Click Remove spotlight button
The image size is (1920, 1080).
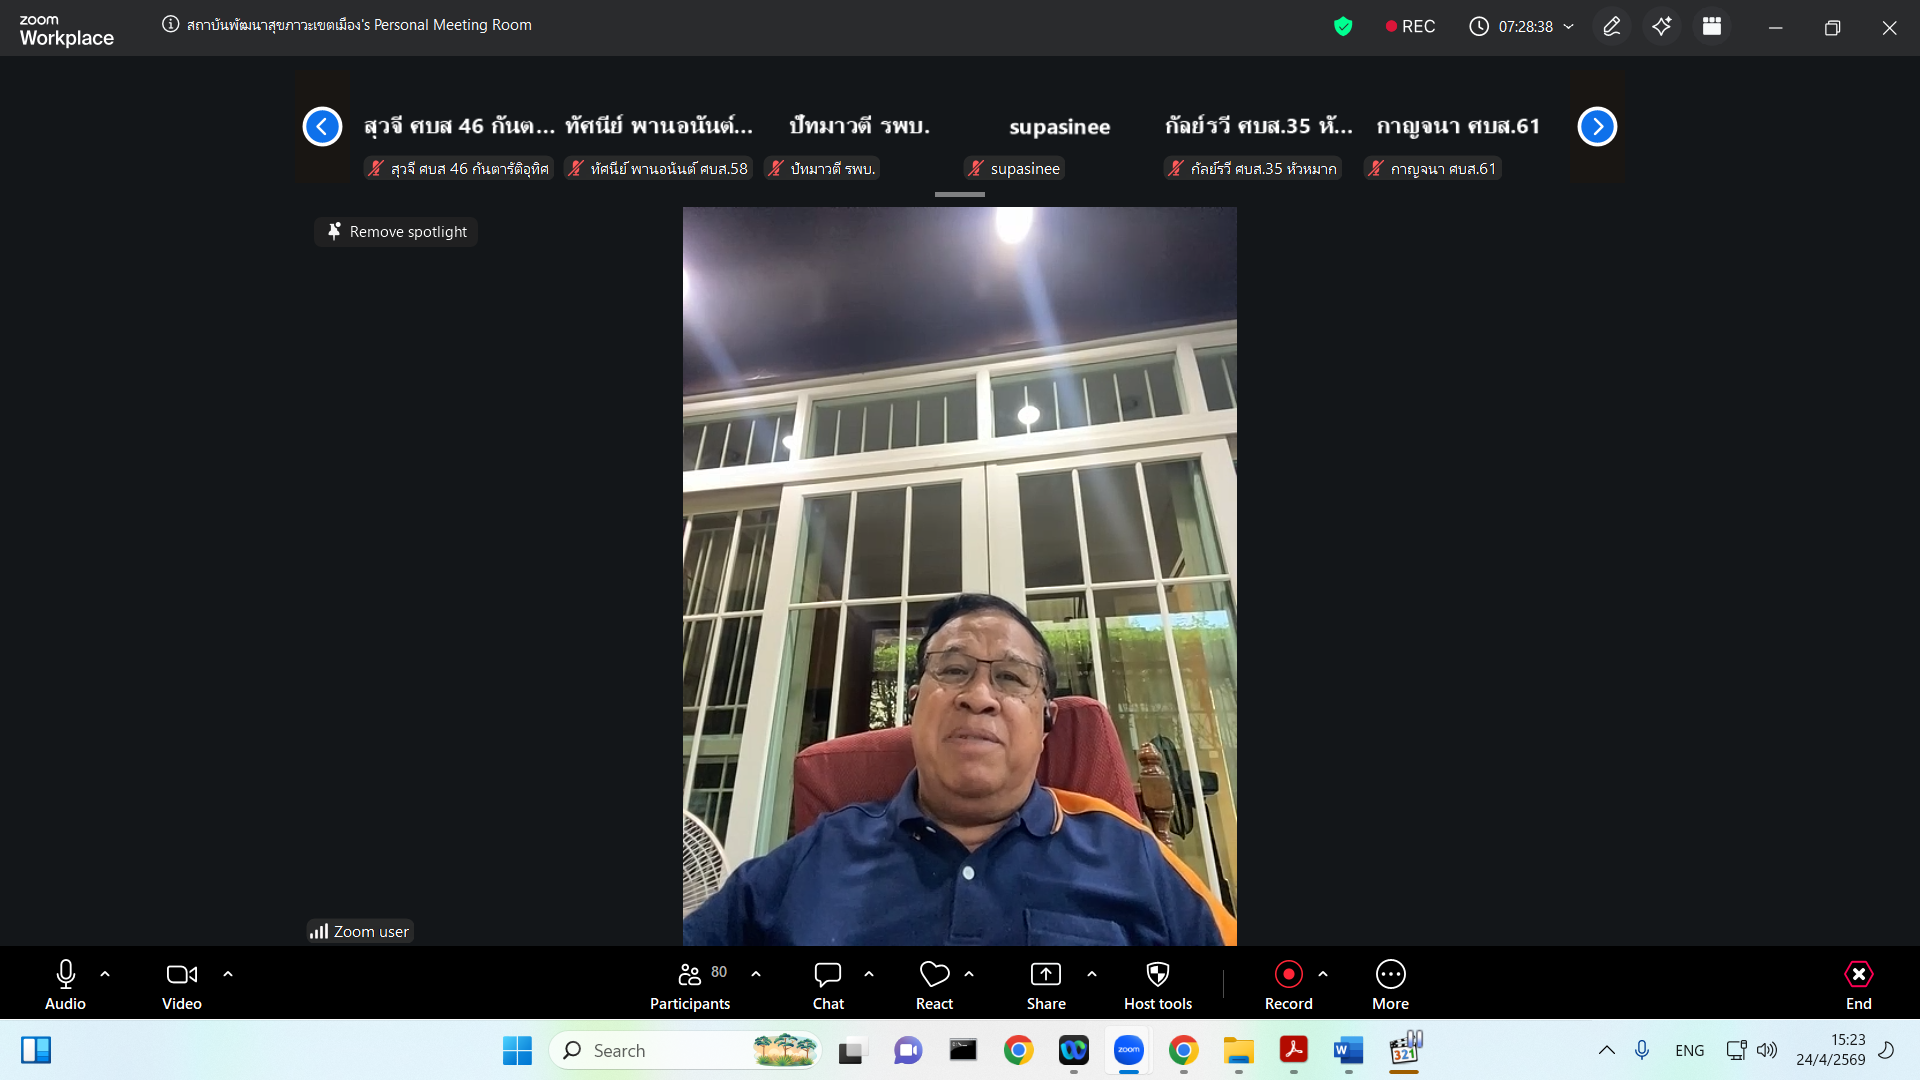pos(396,232)
